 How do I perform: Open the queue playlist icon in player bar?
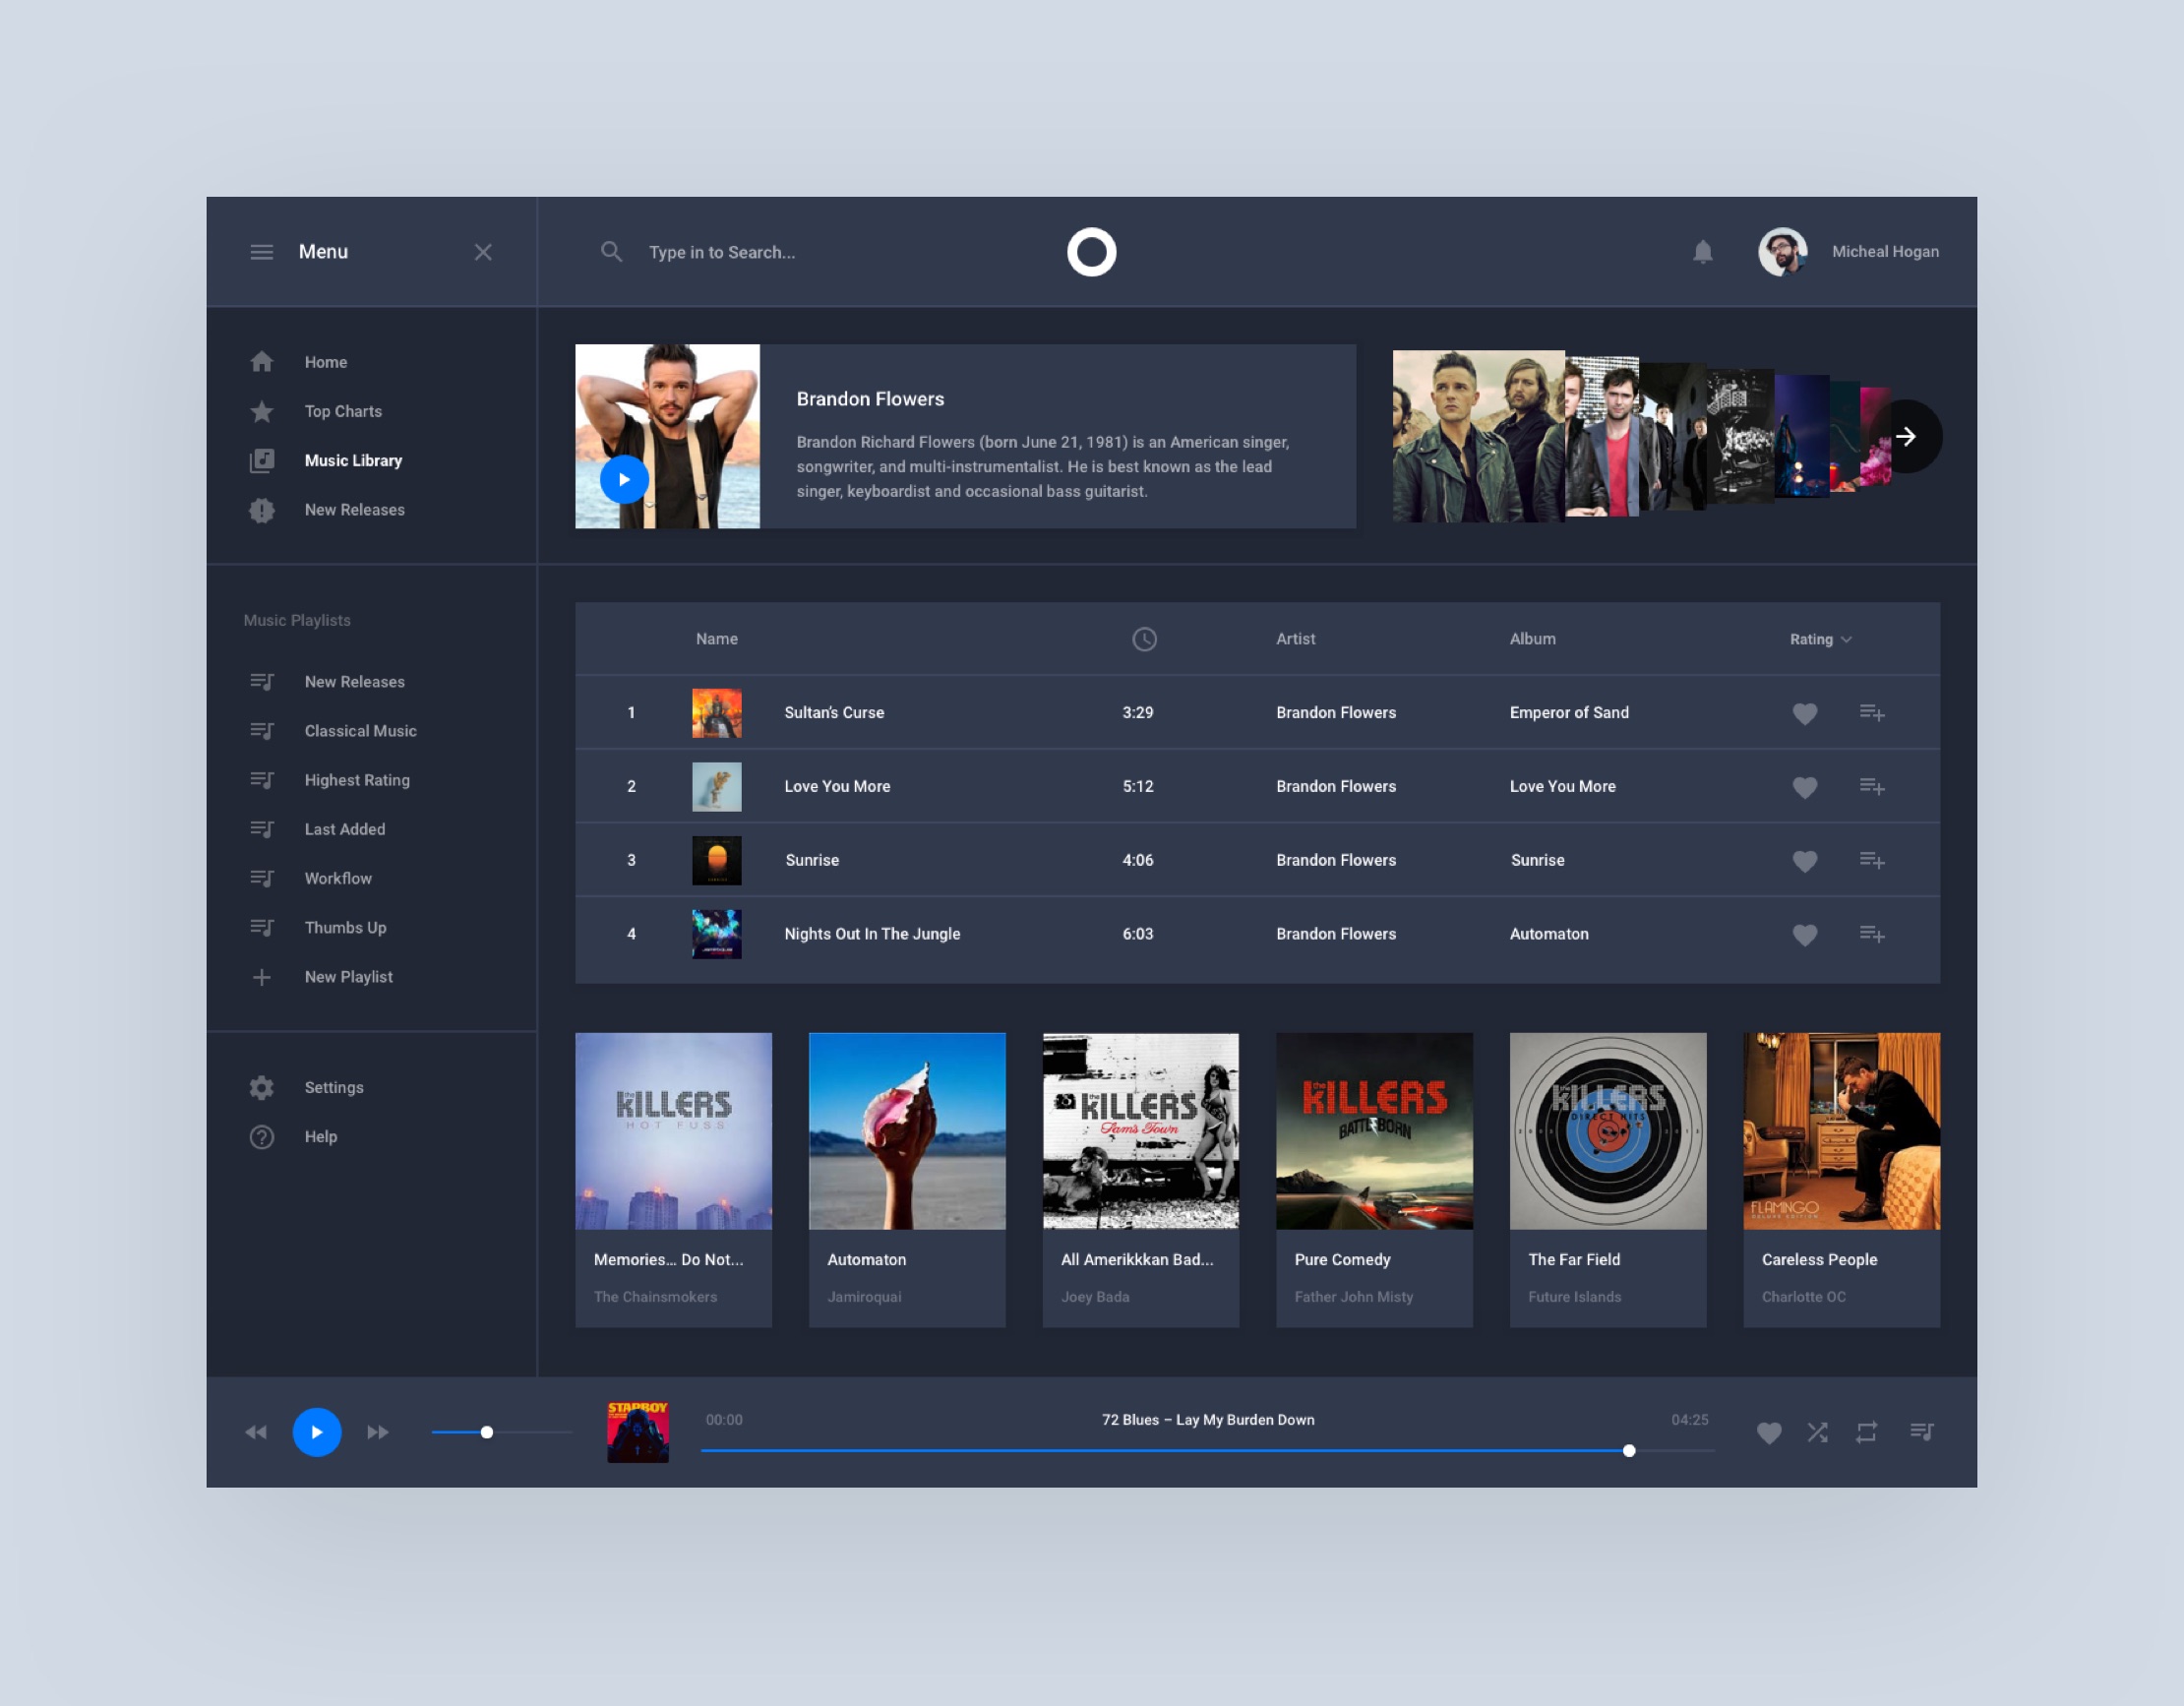click(1921, 1432)
